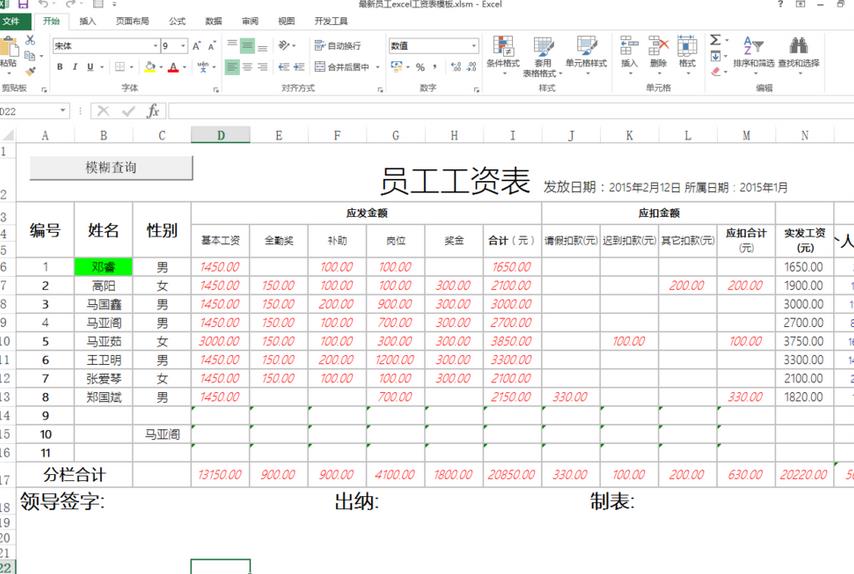Open 单元格样式 cell styles
Screen dimensions: 854x574
(x=586, y=55)
